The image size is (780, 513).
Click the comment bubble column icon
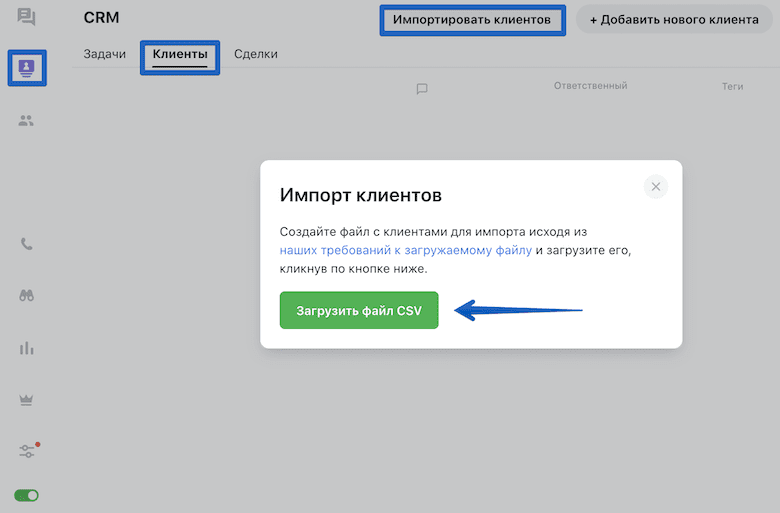(422, 89)
